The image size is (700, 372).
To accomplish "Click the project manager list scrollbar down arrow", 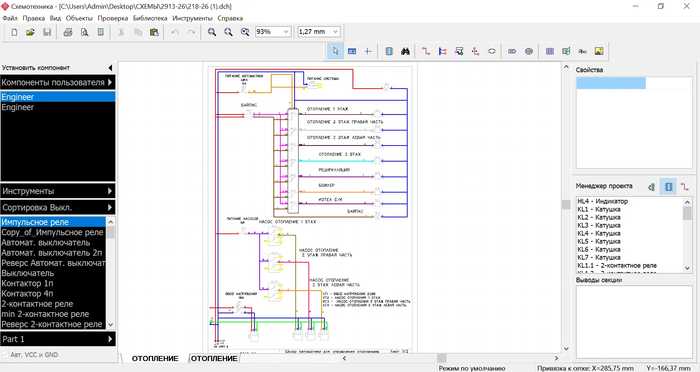I will pyautogui.click(x=688, y=268).
